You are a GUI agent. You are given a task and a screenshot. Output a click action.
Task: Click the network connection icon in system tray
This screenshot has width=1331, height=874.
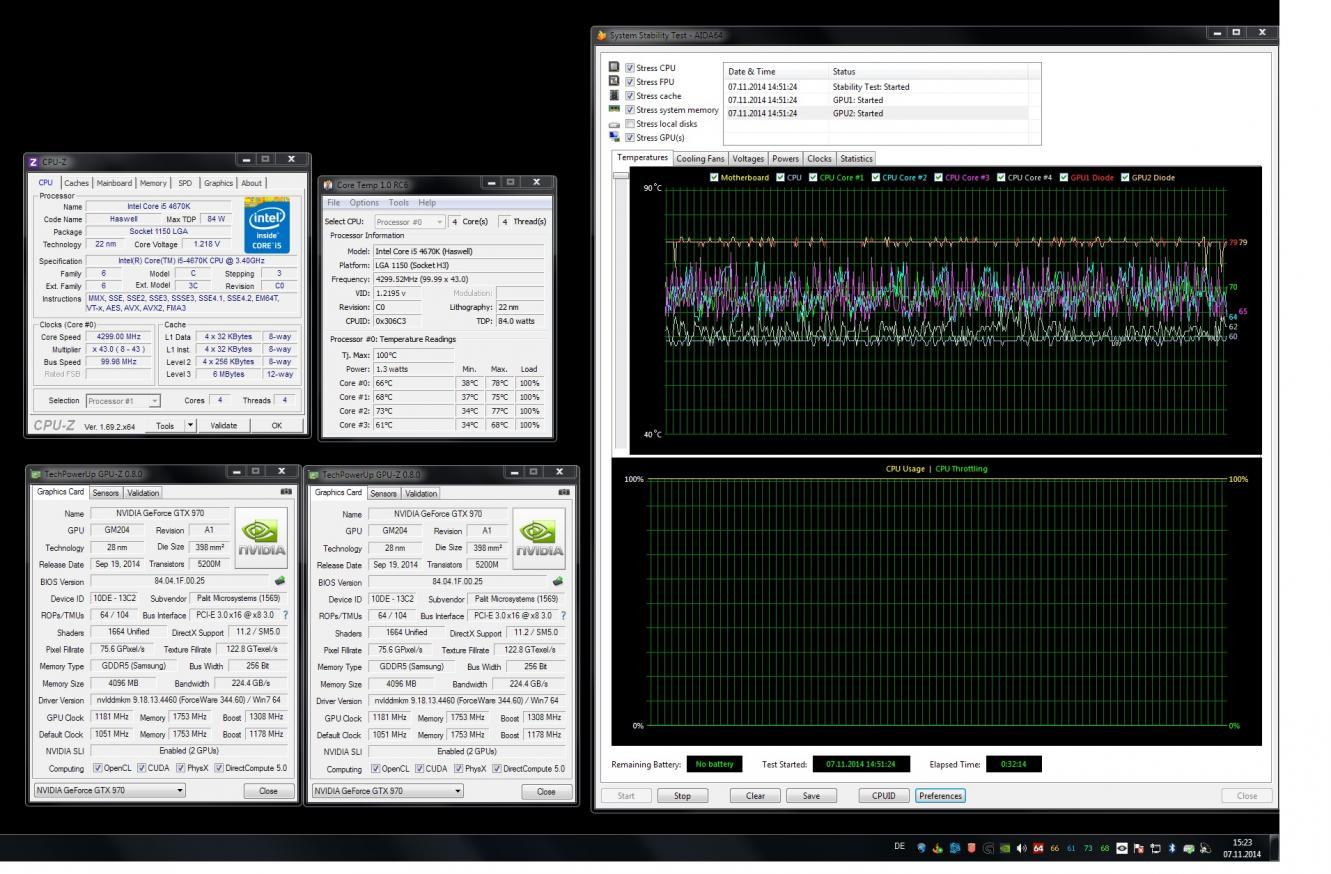1154,848
